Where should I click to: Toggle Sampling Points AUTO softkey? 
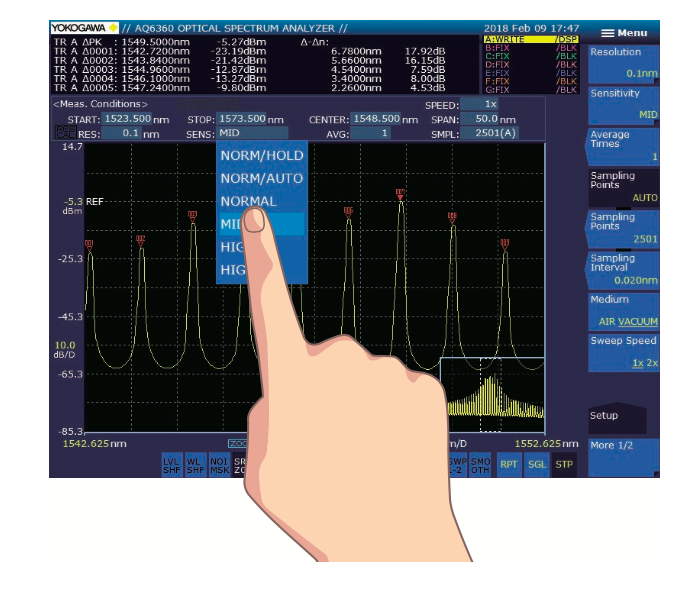[x=623, y=187]
